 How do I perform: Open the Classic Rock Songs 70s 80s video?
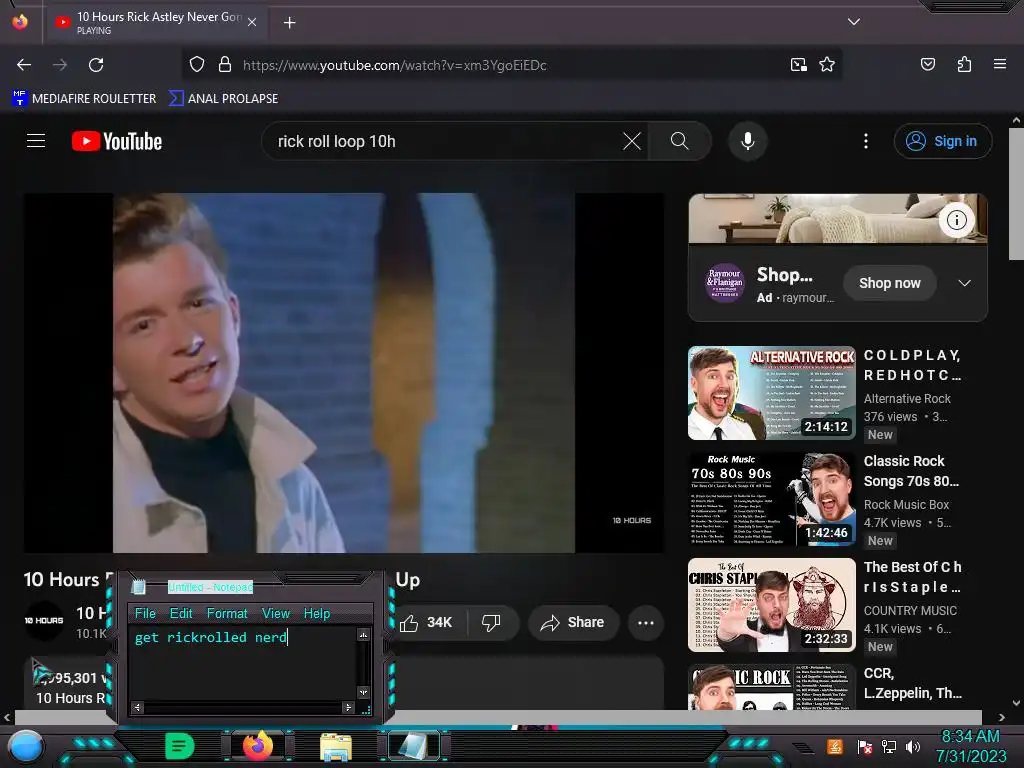[x=911, y=471]
